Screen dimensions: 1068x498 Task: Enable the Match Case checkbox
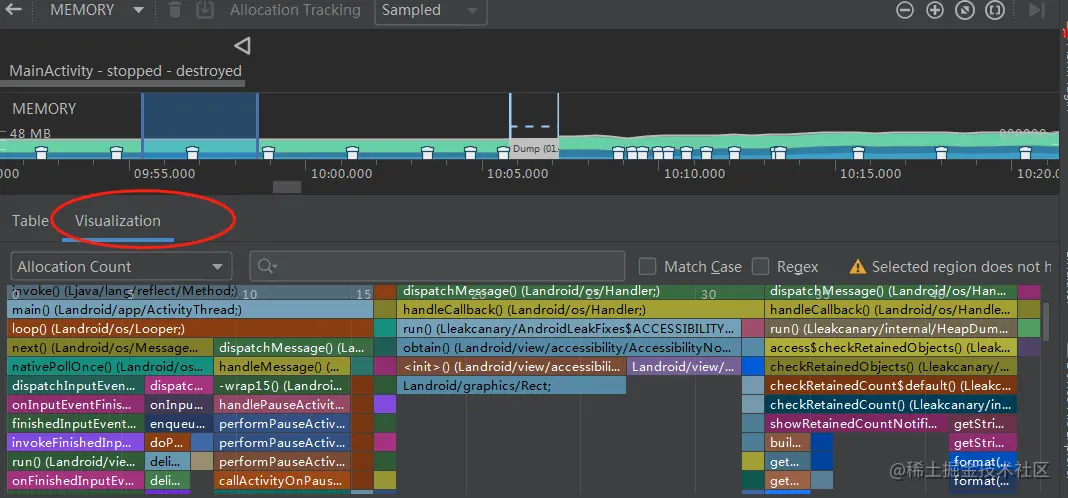click(647, 266)
